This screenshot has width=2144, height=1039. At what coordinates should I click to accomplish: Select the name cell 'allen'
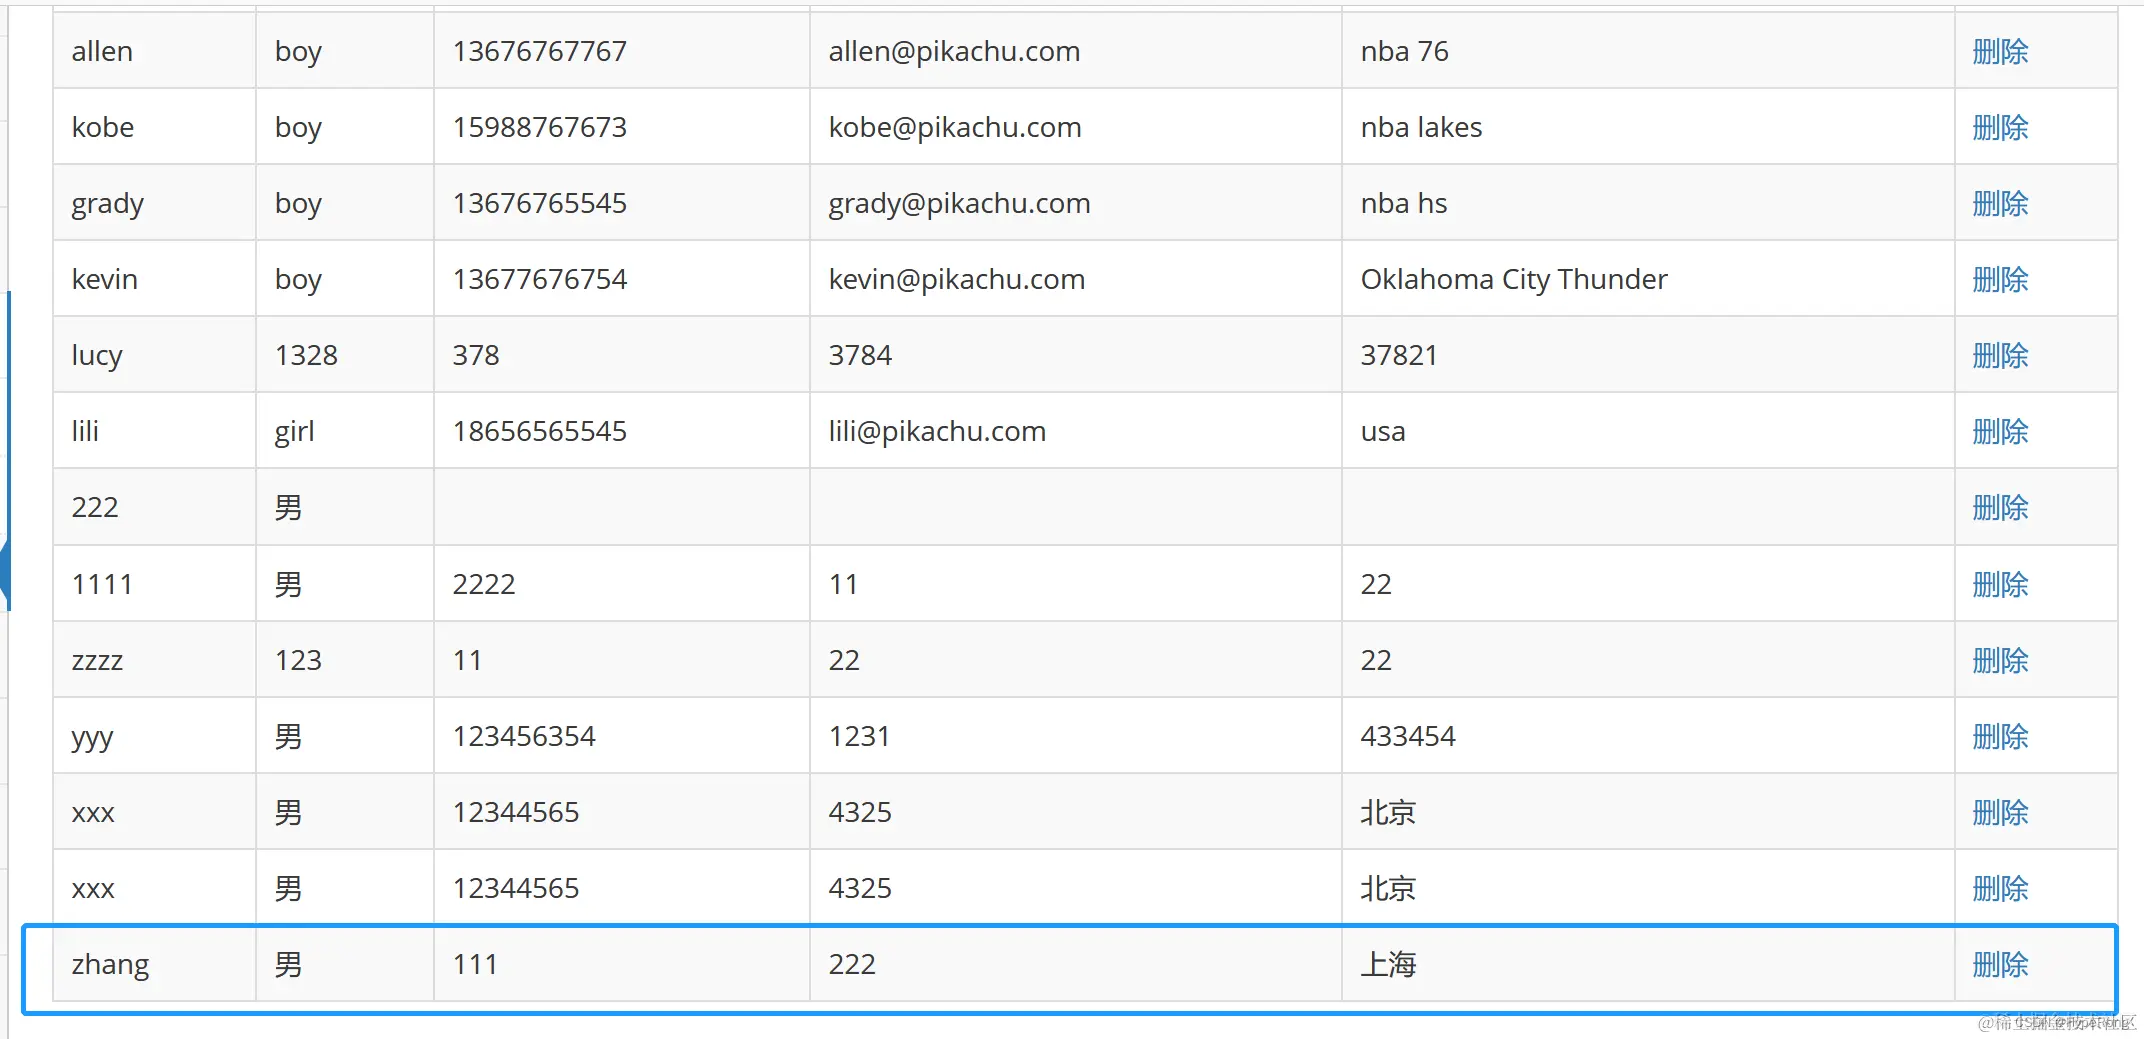tap(102, 51)
